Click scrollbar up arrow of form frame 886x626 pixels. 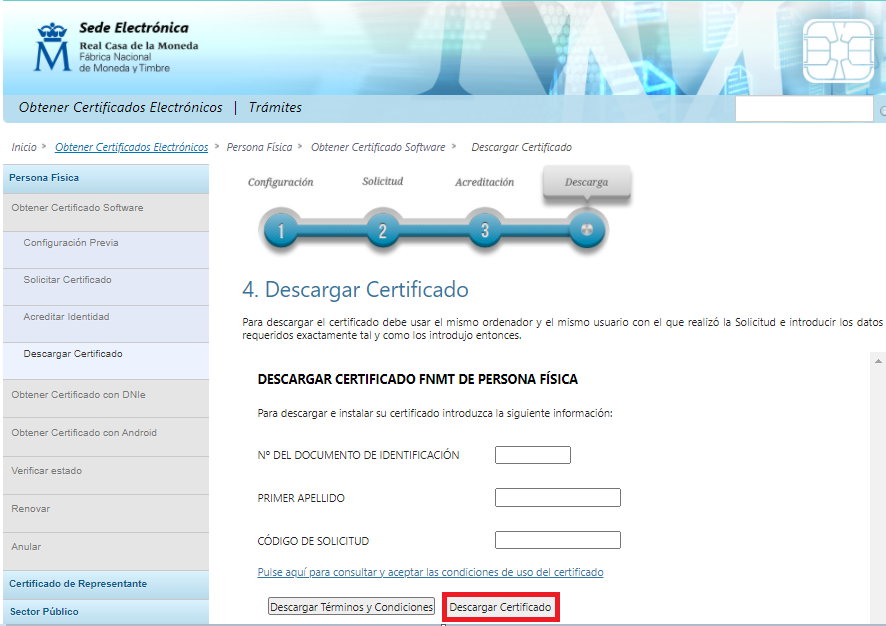878,360
